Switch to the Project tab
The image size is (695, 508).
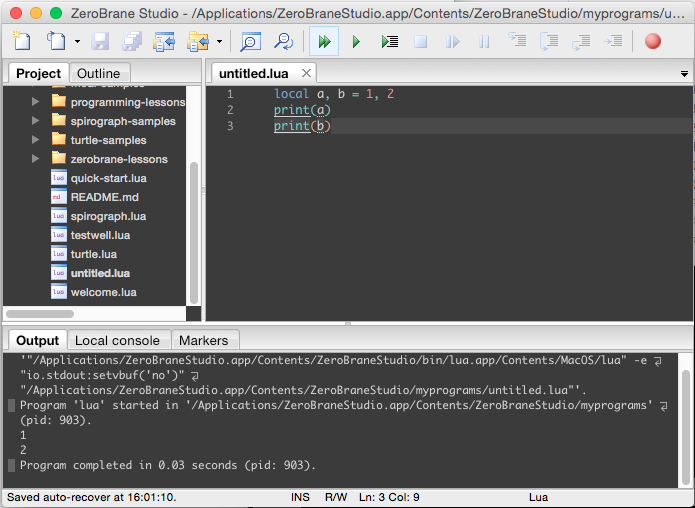(x=38, y=73)
